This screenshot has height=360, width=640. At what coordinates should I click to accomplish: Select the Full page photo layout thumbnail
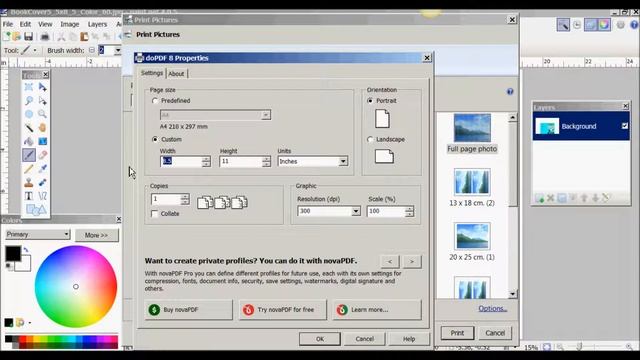point(472,133)
